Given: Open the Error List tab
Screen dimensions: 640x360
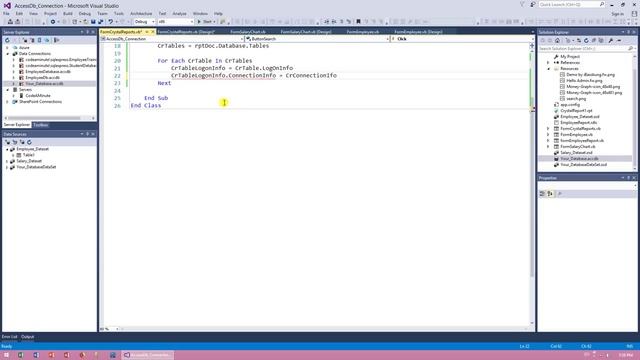Looking at the screenshot, I should pos(9,337).
